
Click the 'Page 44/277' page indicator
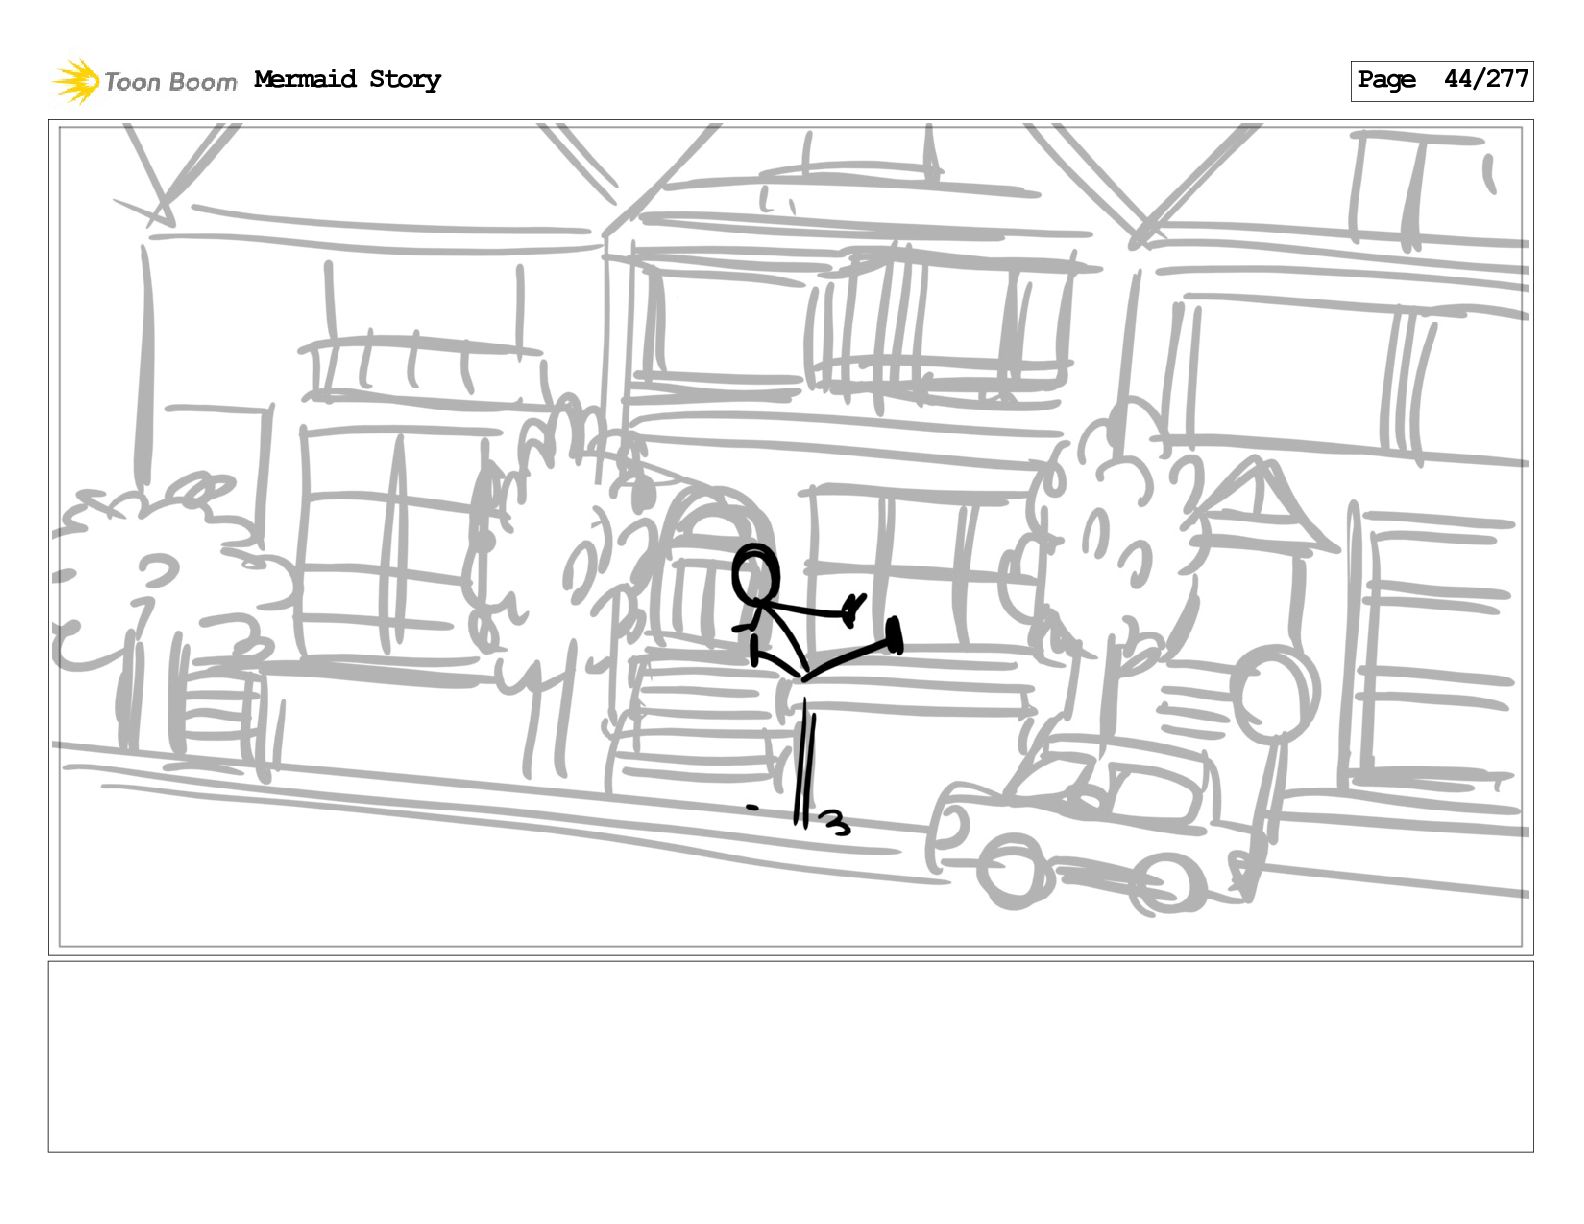1442,80
